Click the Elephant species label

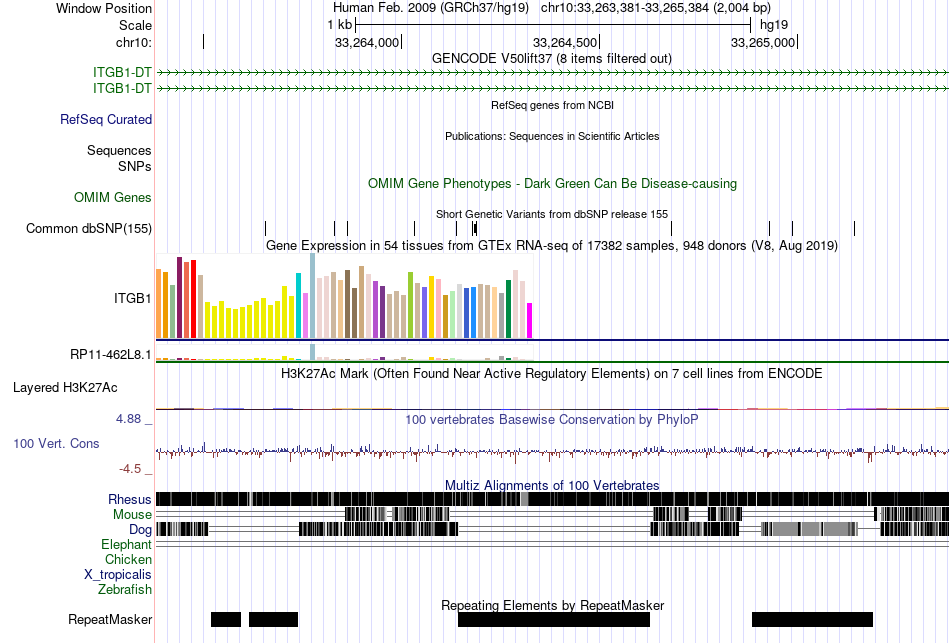[127, 544]
